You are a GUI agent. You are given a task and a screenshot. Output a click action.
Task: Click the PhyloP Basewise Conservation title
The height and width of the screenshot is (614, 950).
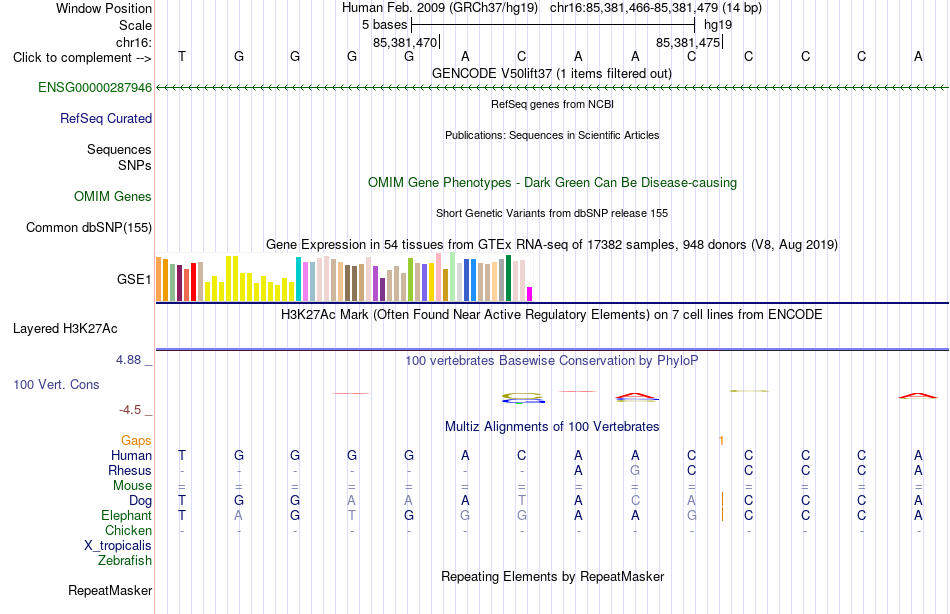click(x=552, y=361)
